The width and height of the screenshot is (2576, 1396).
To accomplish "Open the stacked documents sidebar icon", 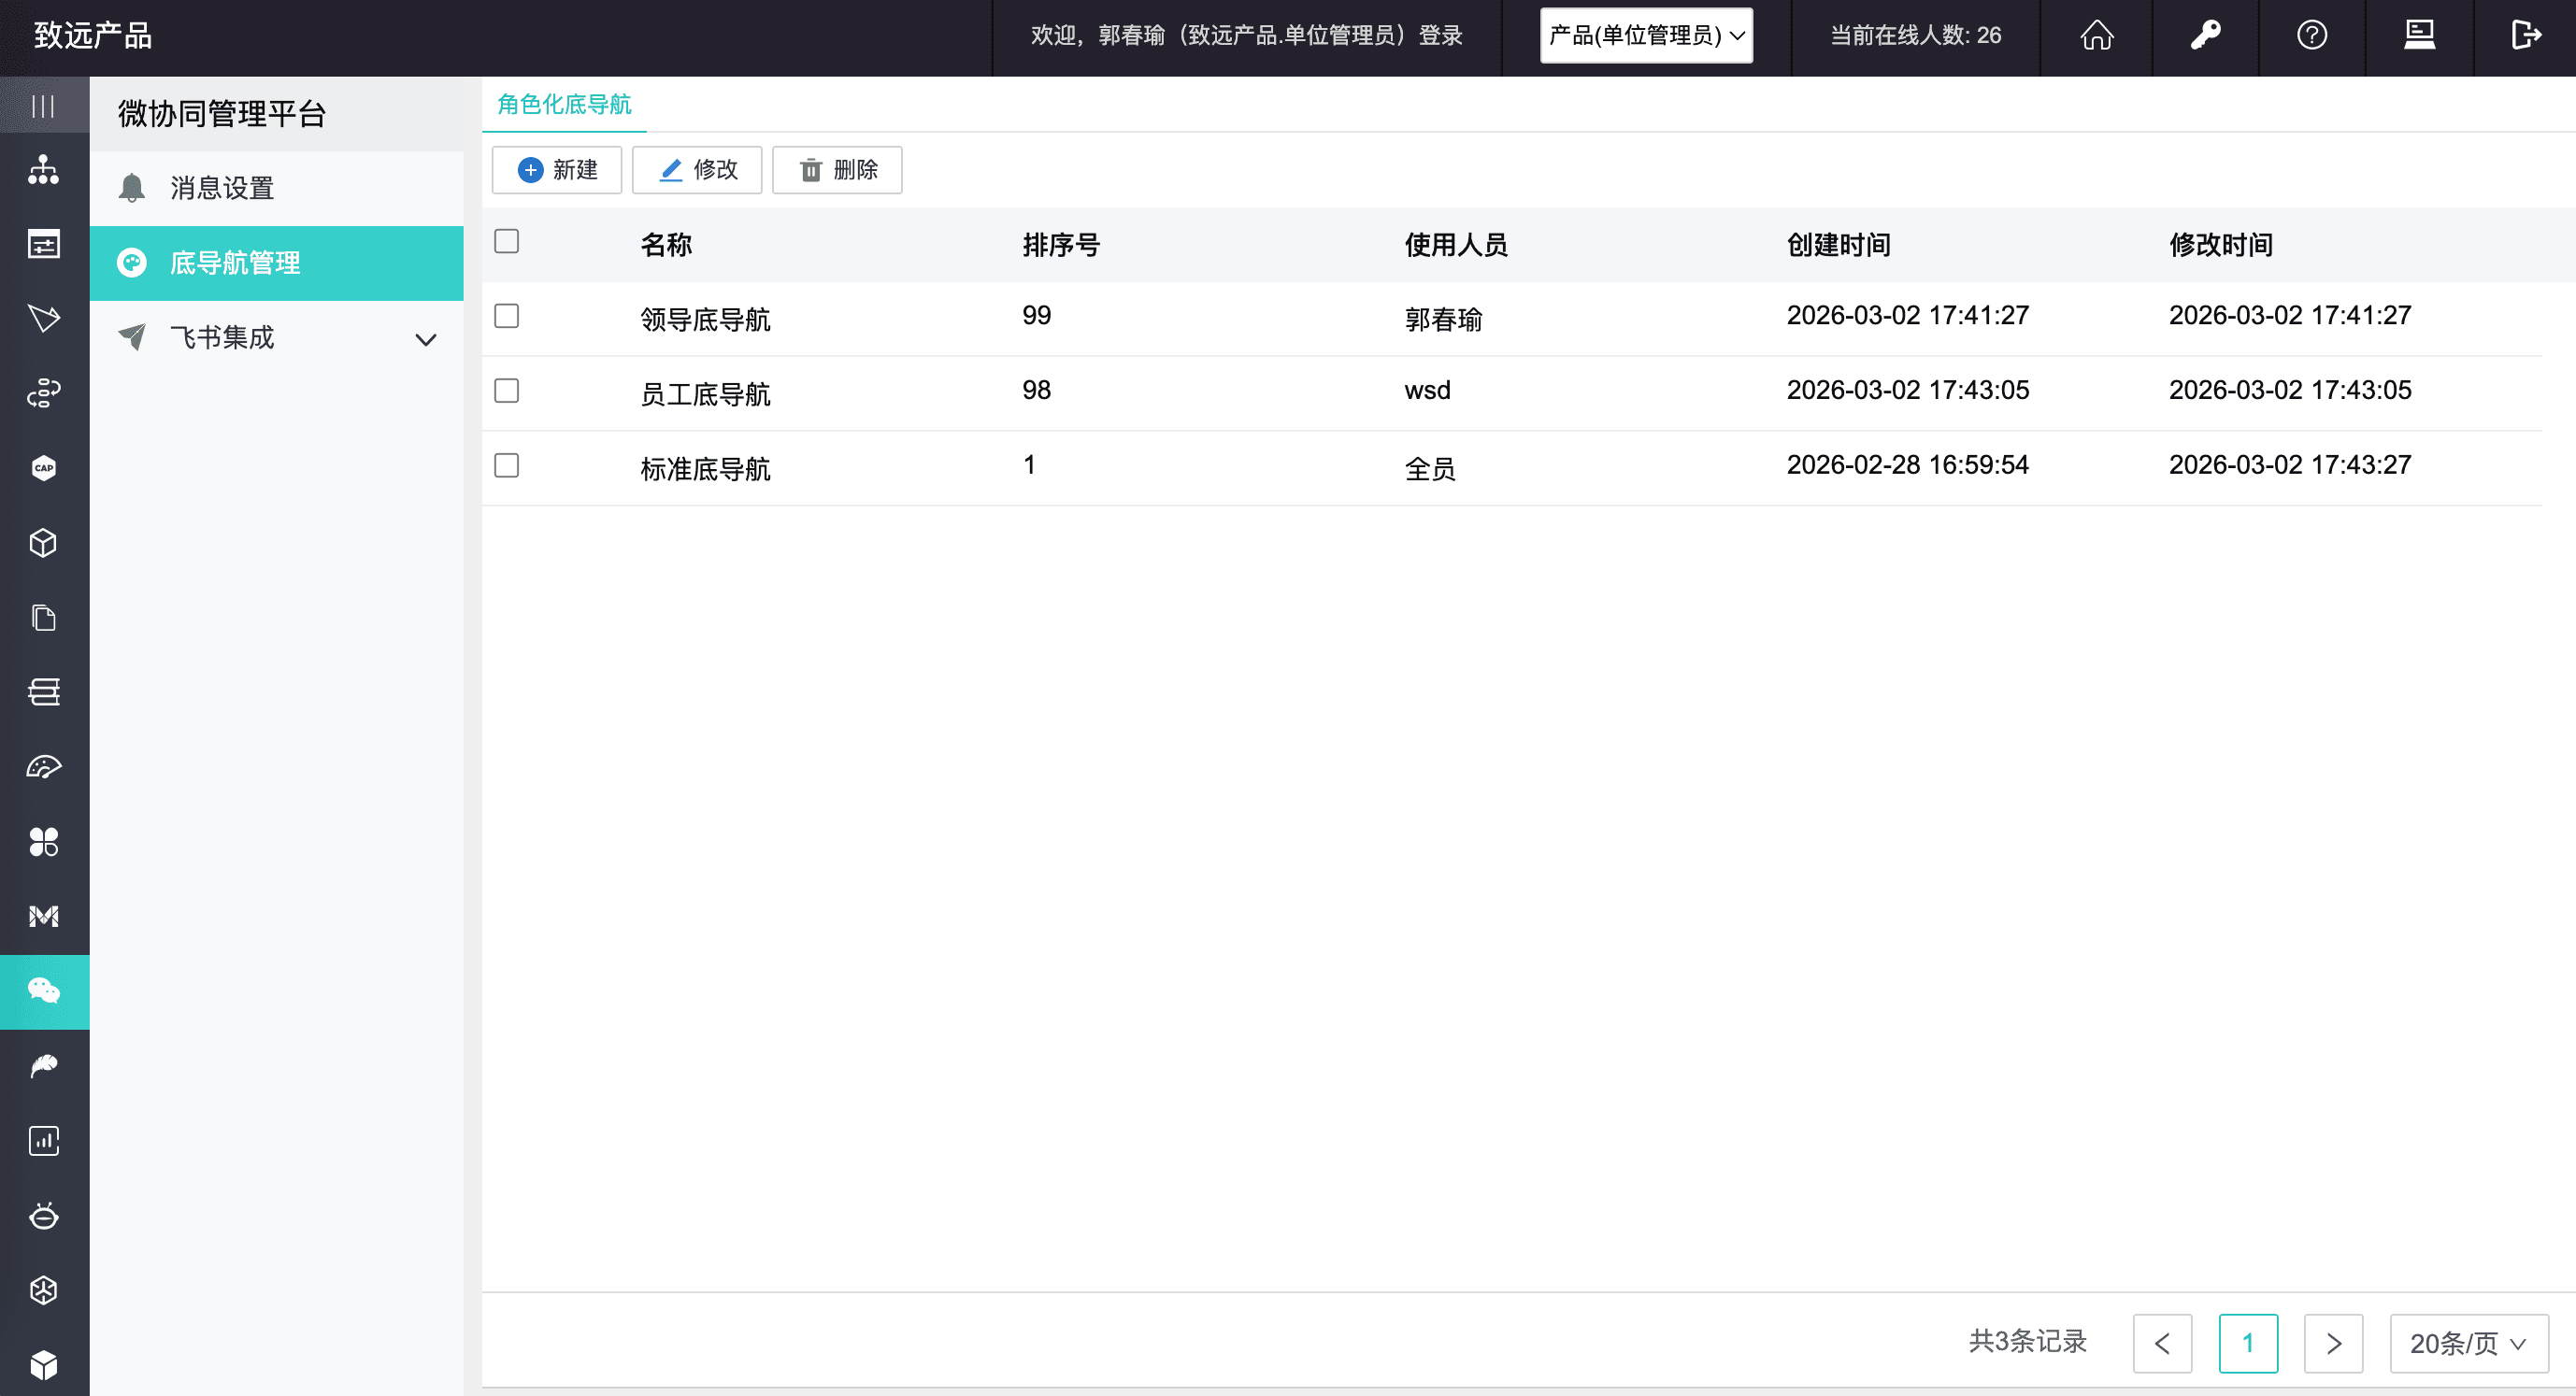I will [43, 617].
